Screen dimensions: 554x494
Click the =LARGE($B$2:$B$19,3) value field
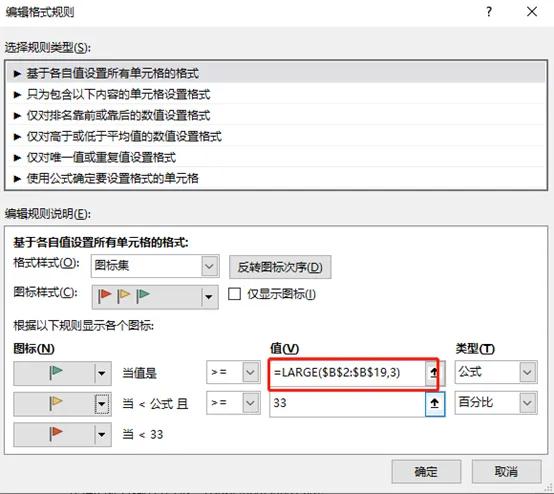coord(347,372)
